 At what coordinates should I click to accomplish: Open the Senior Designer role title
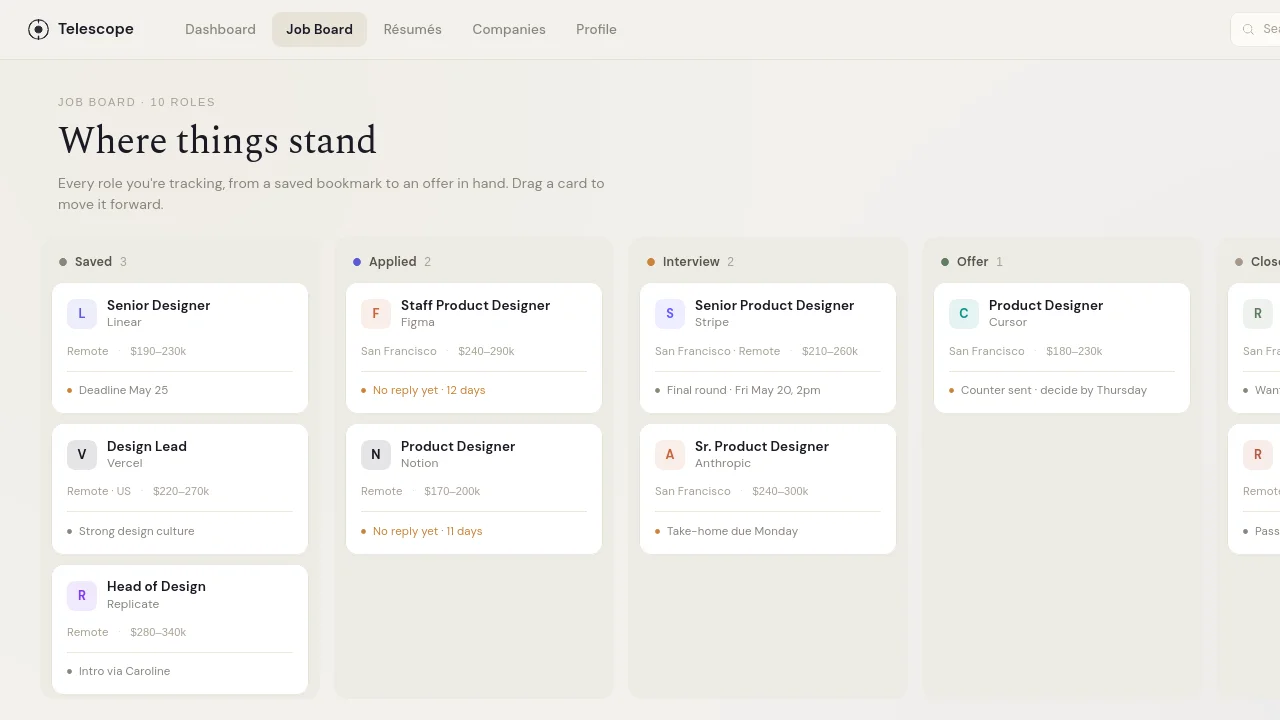tap(158, 305)
